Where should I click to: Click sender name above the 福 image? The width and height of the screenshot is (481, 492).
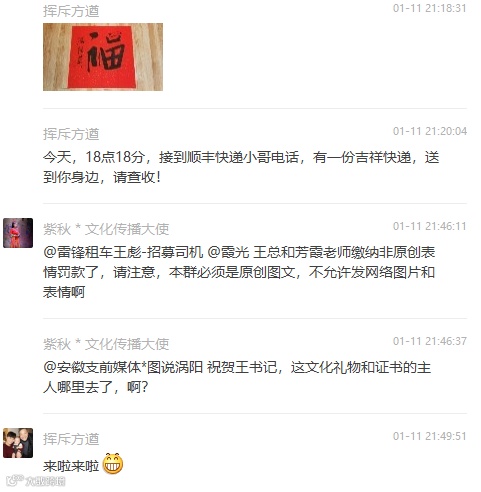click(x=71, y=11)
